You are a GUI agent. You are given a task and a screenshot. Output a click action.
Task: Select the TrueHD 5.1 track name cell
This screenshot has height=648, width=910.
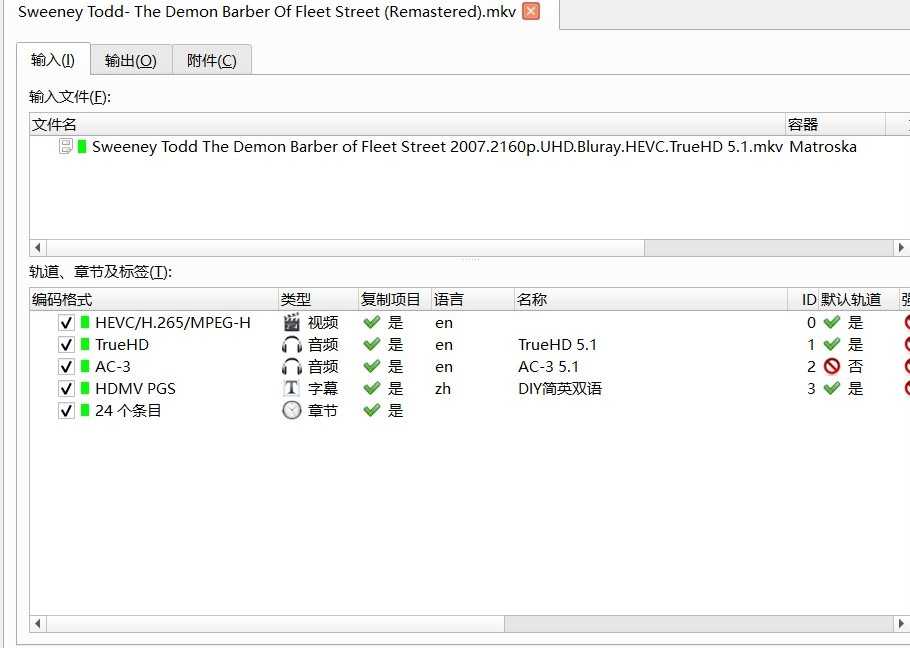pyautogui.click(x=557, y=345)
